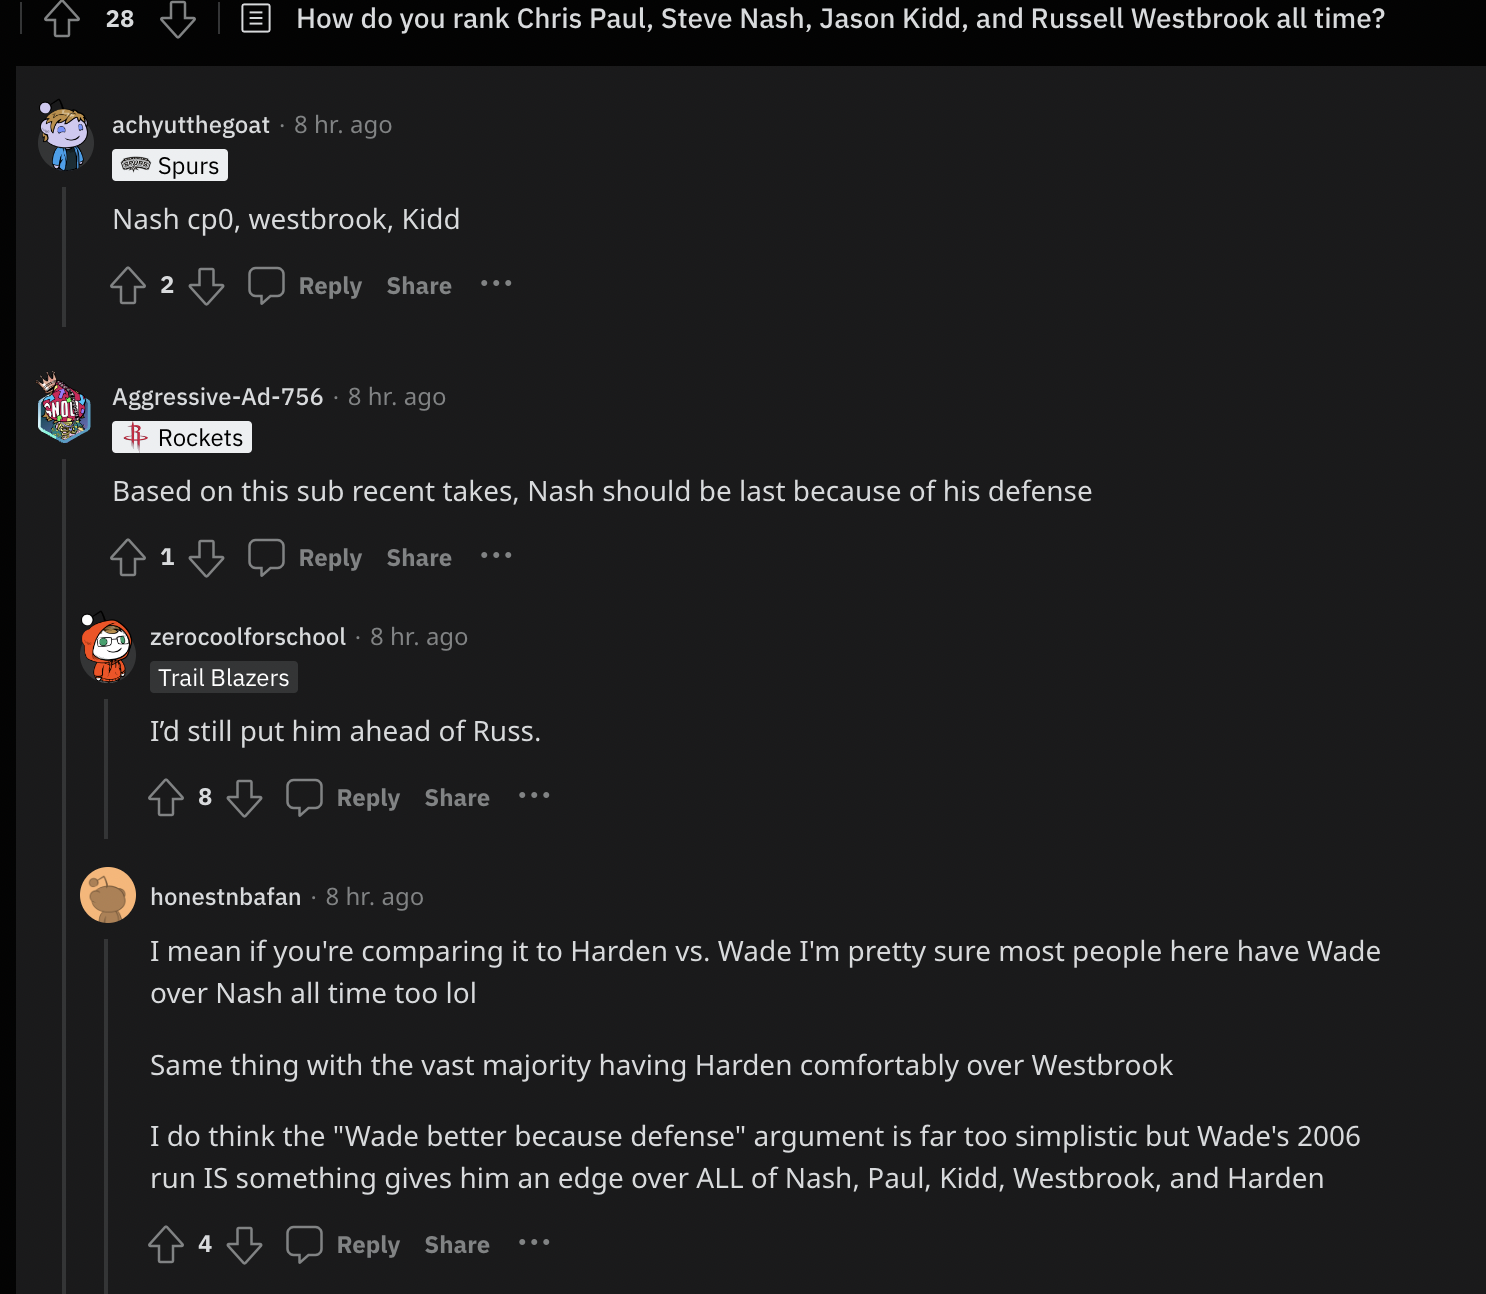Upvote achyutthegoat's comment
1486x1294 pixels.
(128, 286)
